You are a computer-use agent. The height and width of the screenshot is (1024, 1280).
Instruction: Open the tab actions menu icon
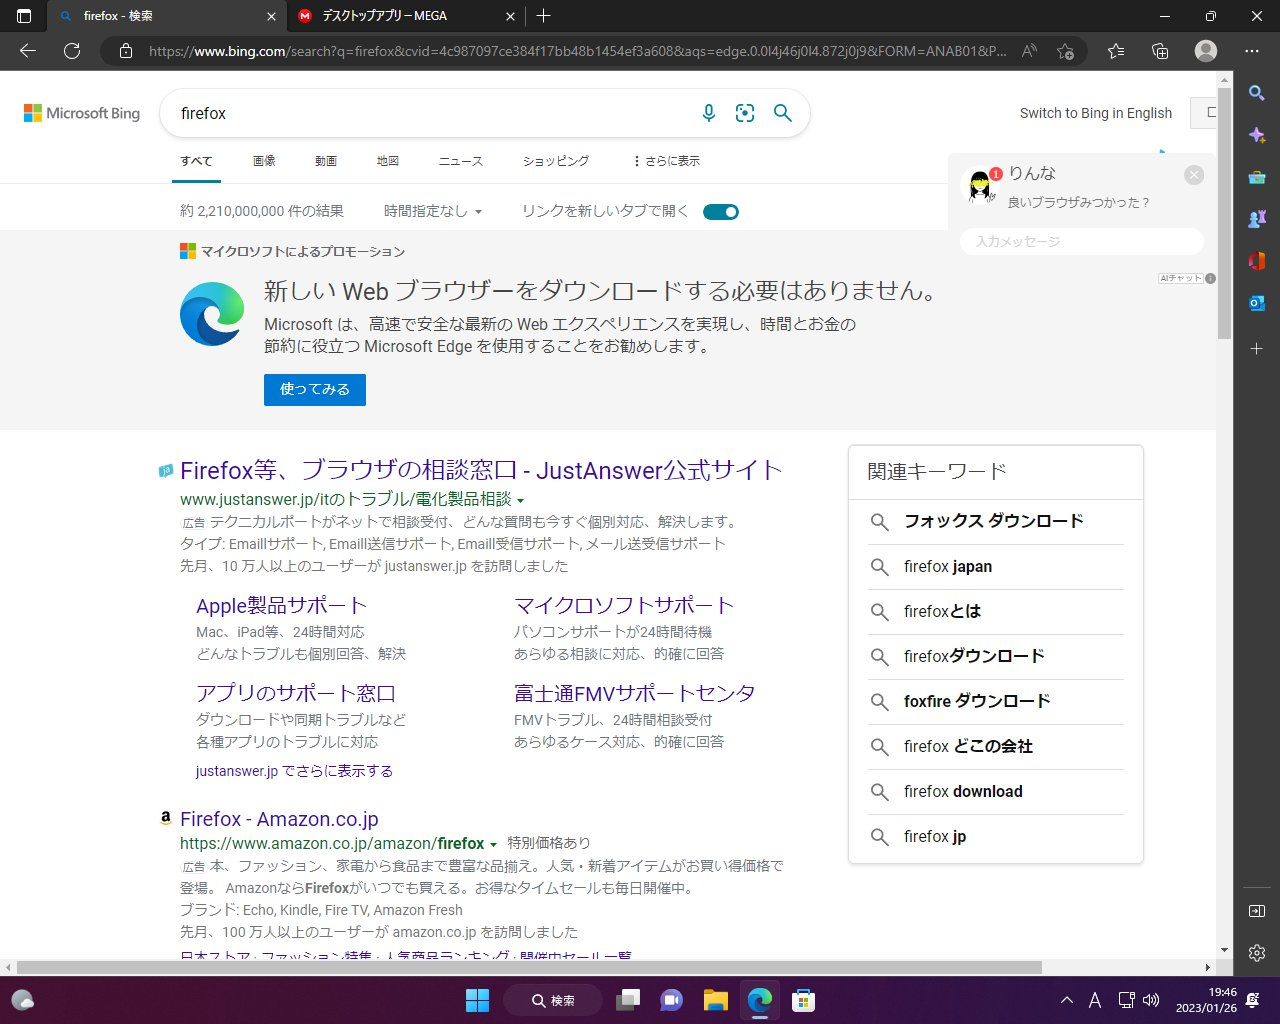24,16
